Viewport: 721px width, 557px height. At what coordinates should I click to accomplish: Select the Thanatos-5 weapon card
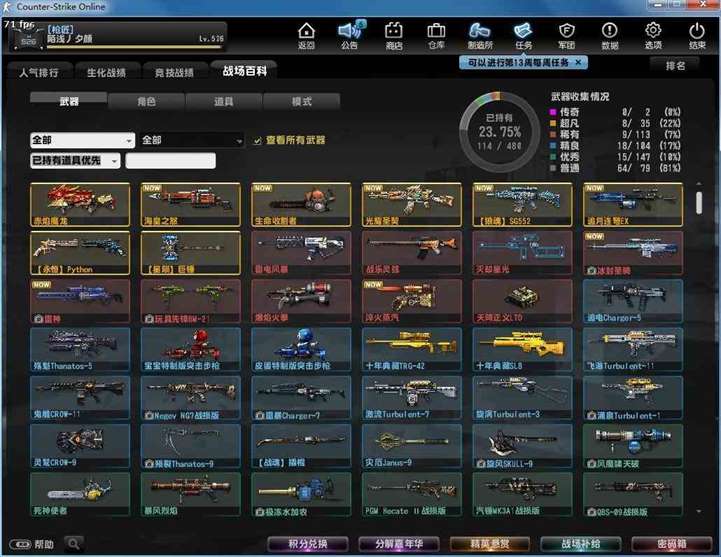[80, 350]
